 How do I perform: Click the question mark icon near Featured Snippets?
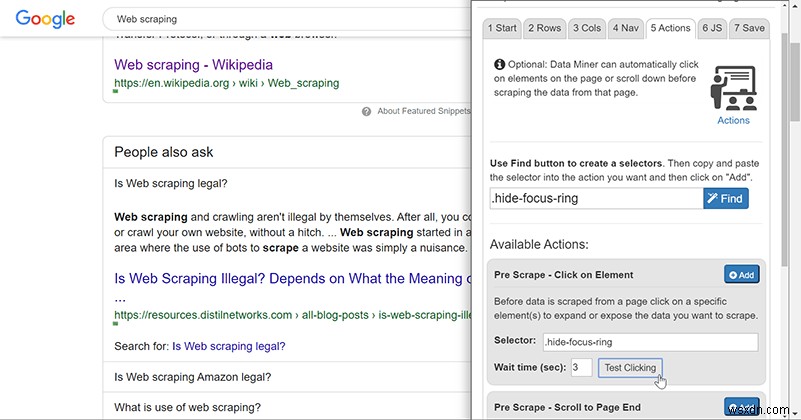pyautogui.click(x=367, y=111)
